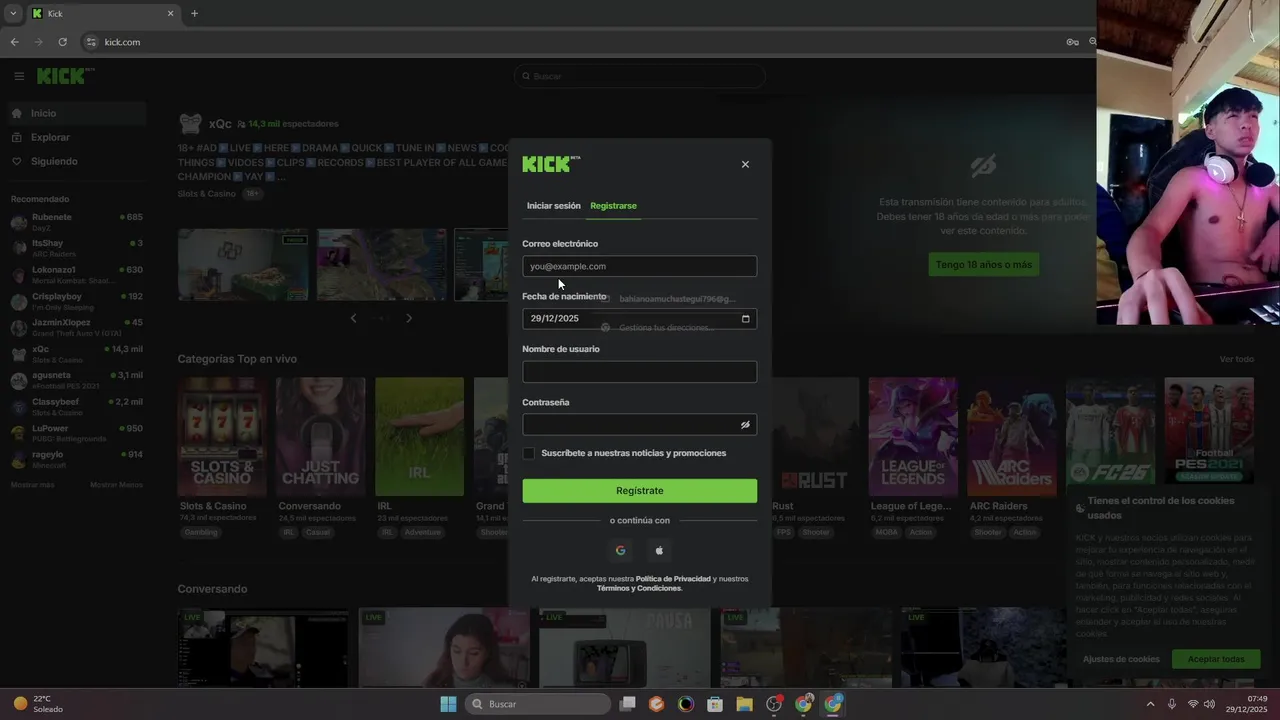Open the Slots & Casino category card
Image resolution: width=1280 pixels, height=720 pixels.
(222, 436)
